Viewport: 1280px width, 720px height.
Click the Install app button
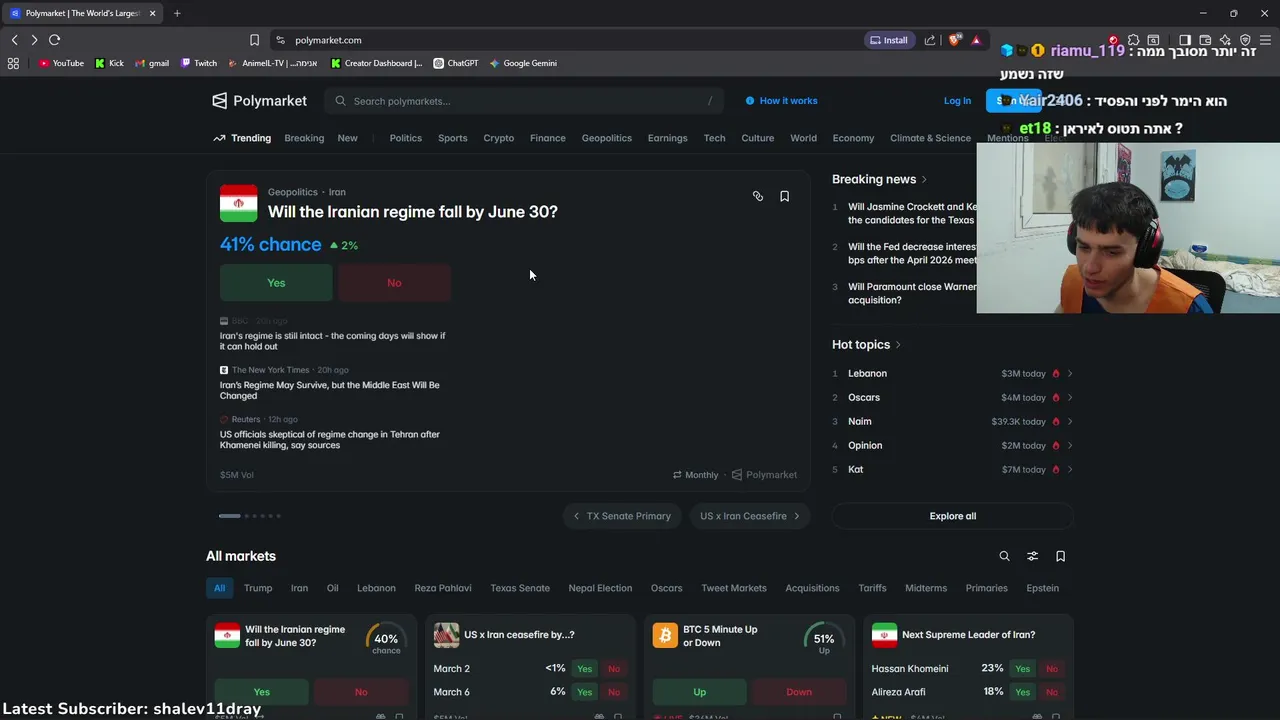click(x=889, y=40)
